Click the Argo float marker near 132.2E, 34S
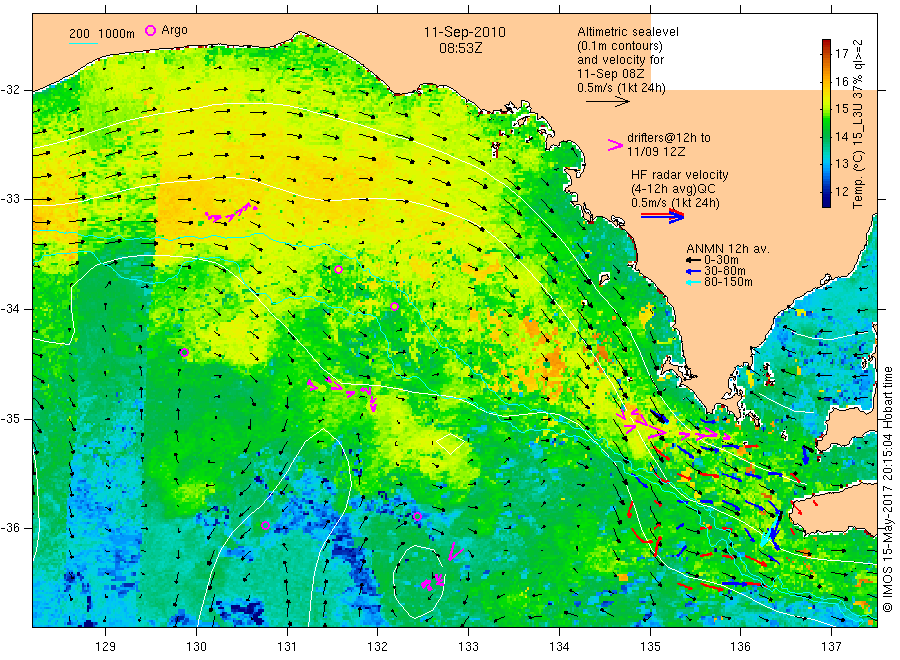Screen dimensions: 900x660 point(394,306)
